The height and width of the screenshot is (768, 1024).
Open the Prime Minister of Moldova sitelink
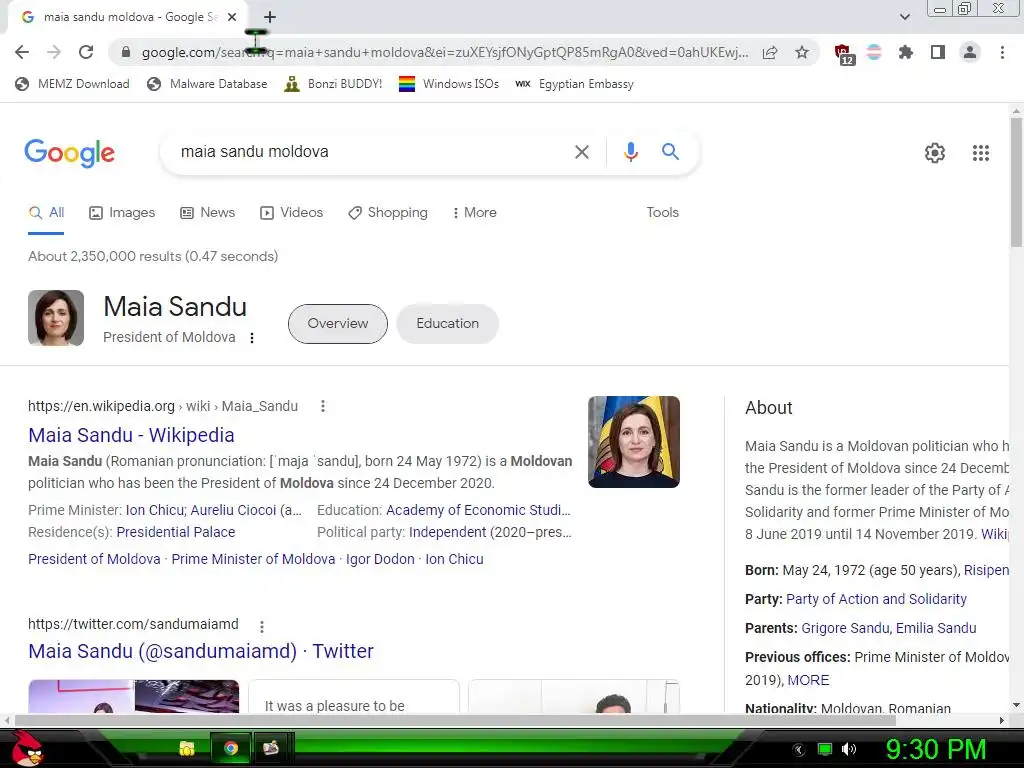coord(253,560)
